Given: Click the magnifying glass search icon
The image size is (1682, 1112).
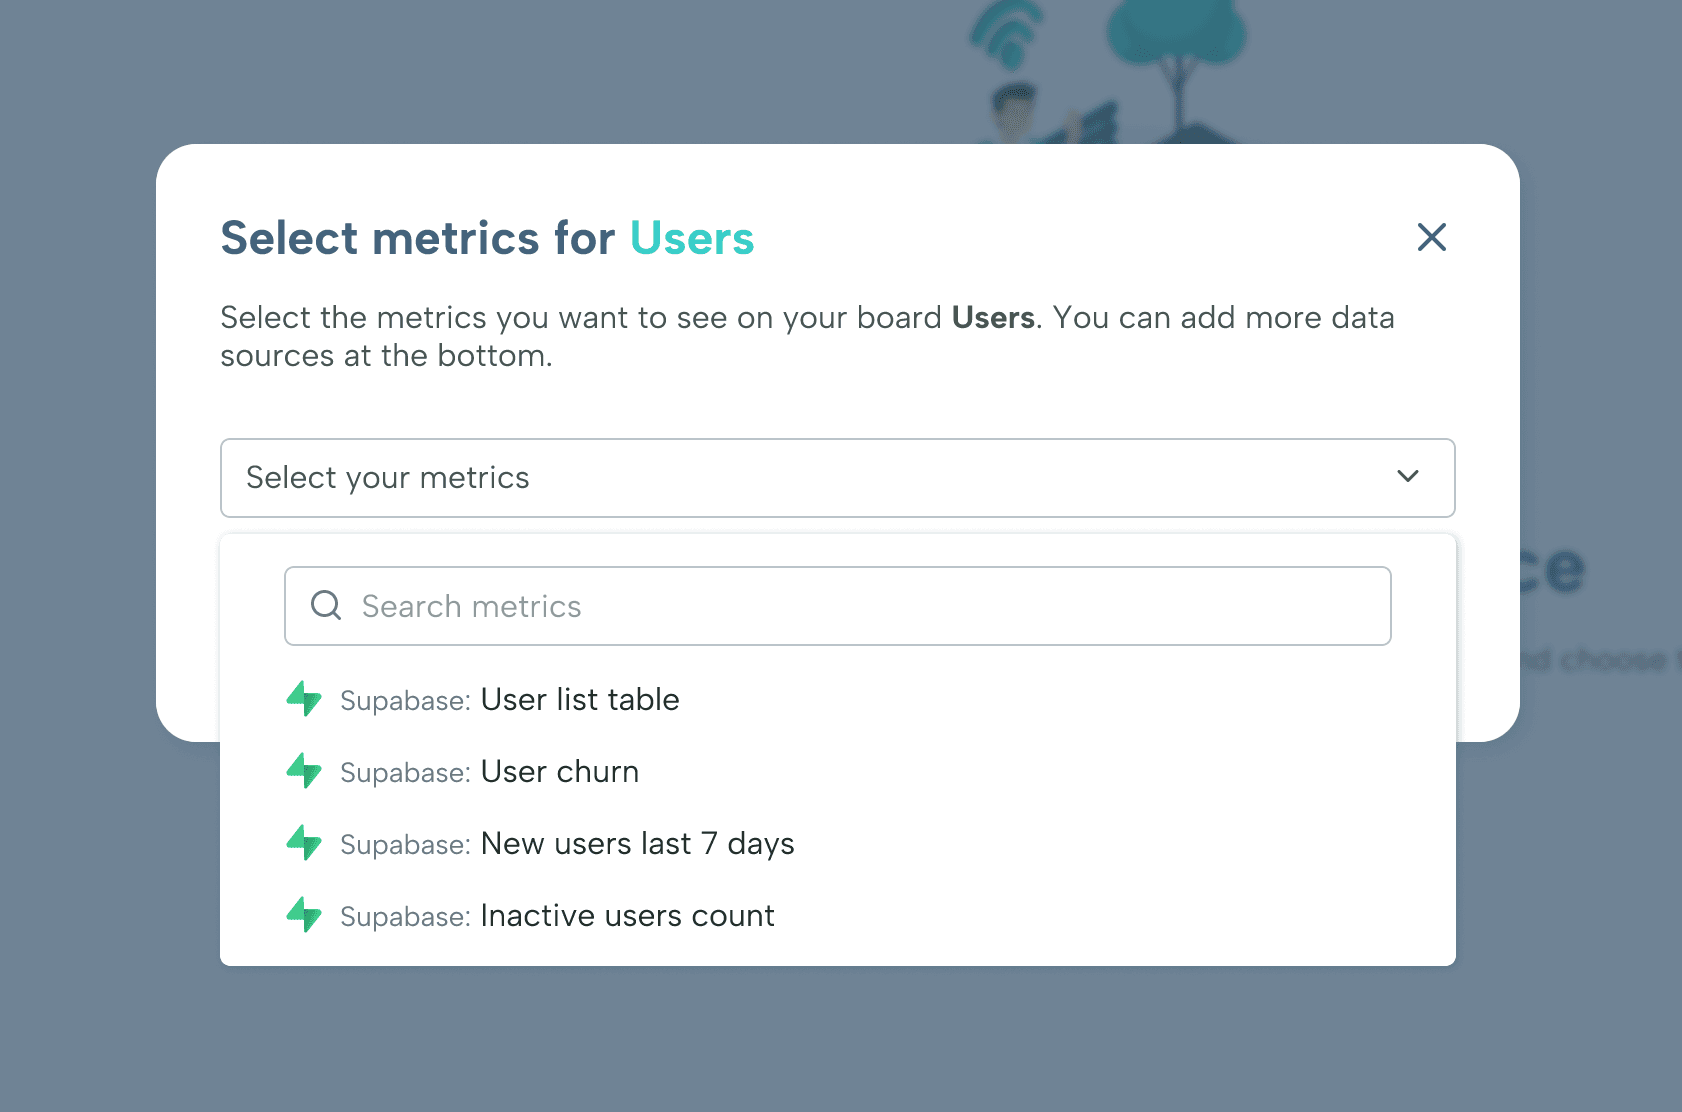Looking at the screenshot, I should tap(325, 605).
